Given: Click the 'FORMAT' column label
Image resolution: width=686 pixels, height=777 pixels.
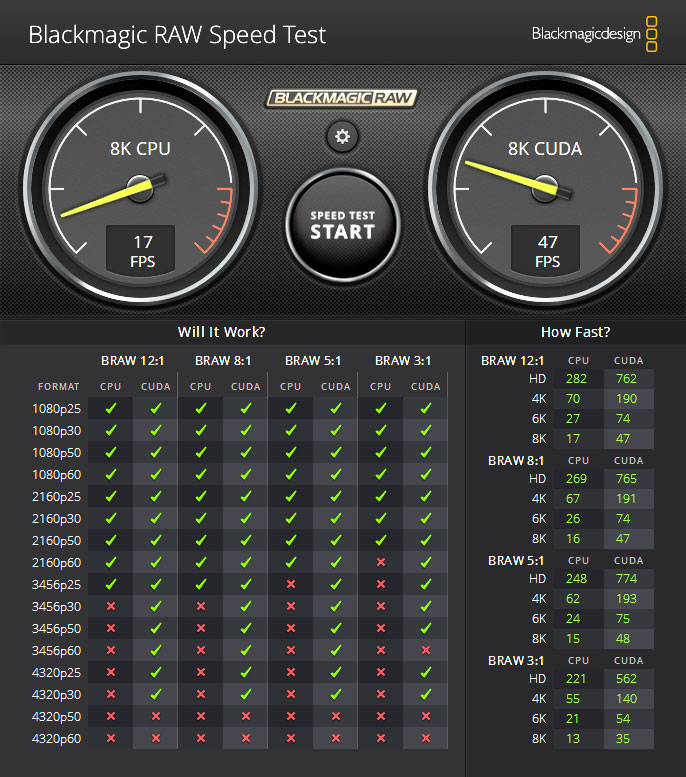Looking at the screenshot, I should [58, 387].
